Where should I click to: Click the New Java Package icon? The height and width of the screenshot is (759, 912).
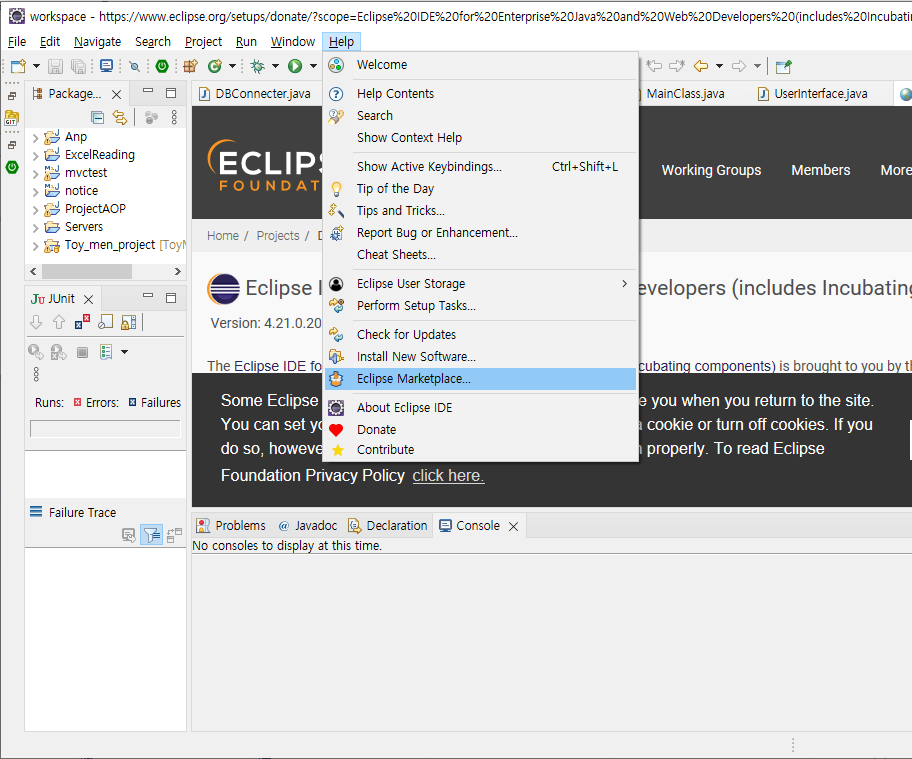click(190, 66)
